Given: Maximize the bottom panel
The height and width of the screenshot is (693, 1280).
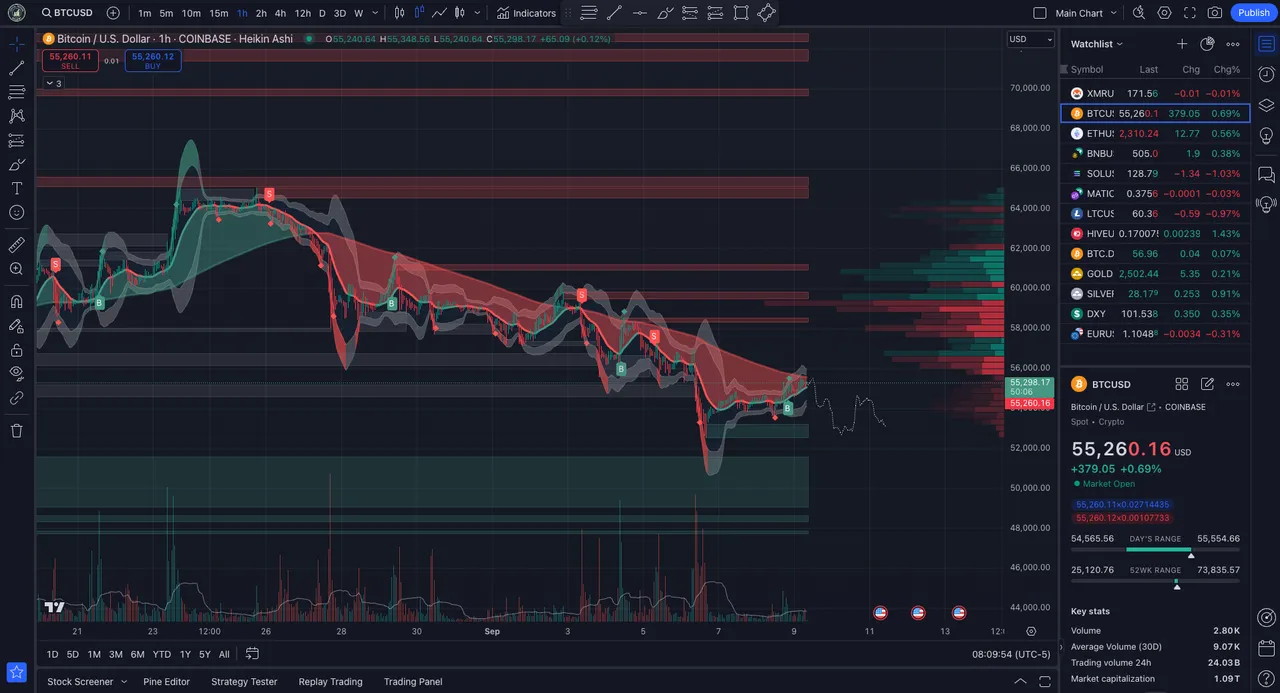Looking at the screenshot, I should (x=1044, y=682).
